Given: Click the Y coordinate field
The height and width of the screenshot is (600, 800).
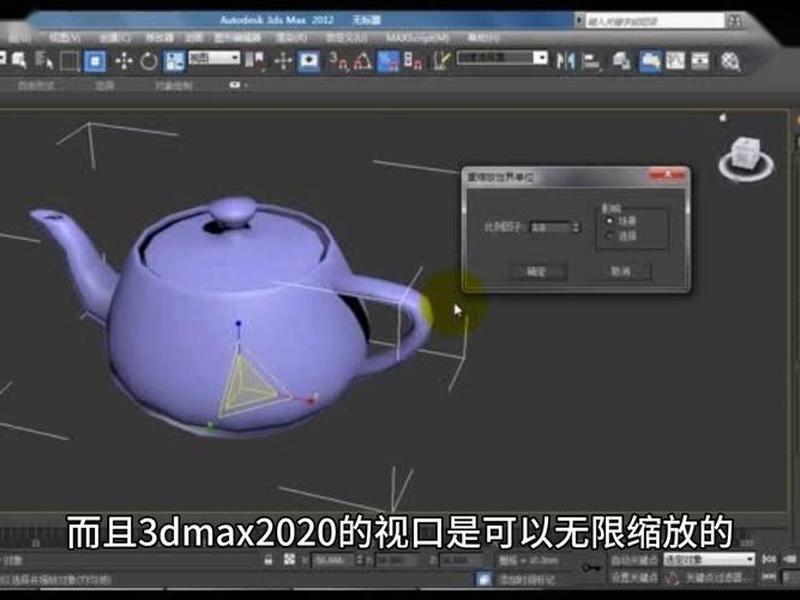Looking at the screenshot, I should click(x=397, y=561).
